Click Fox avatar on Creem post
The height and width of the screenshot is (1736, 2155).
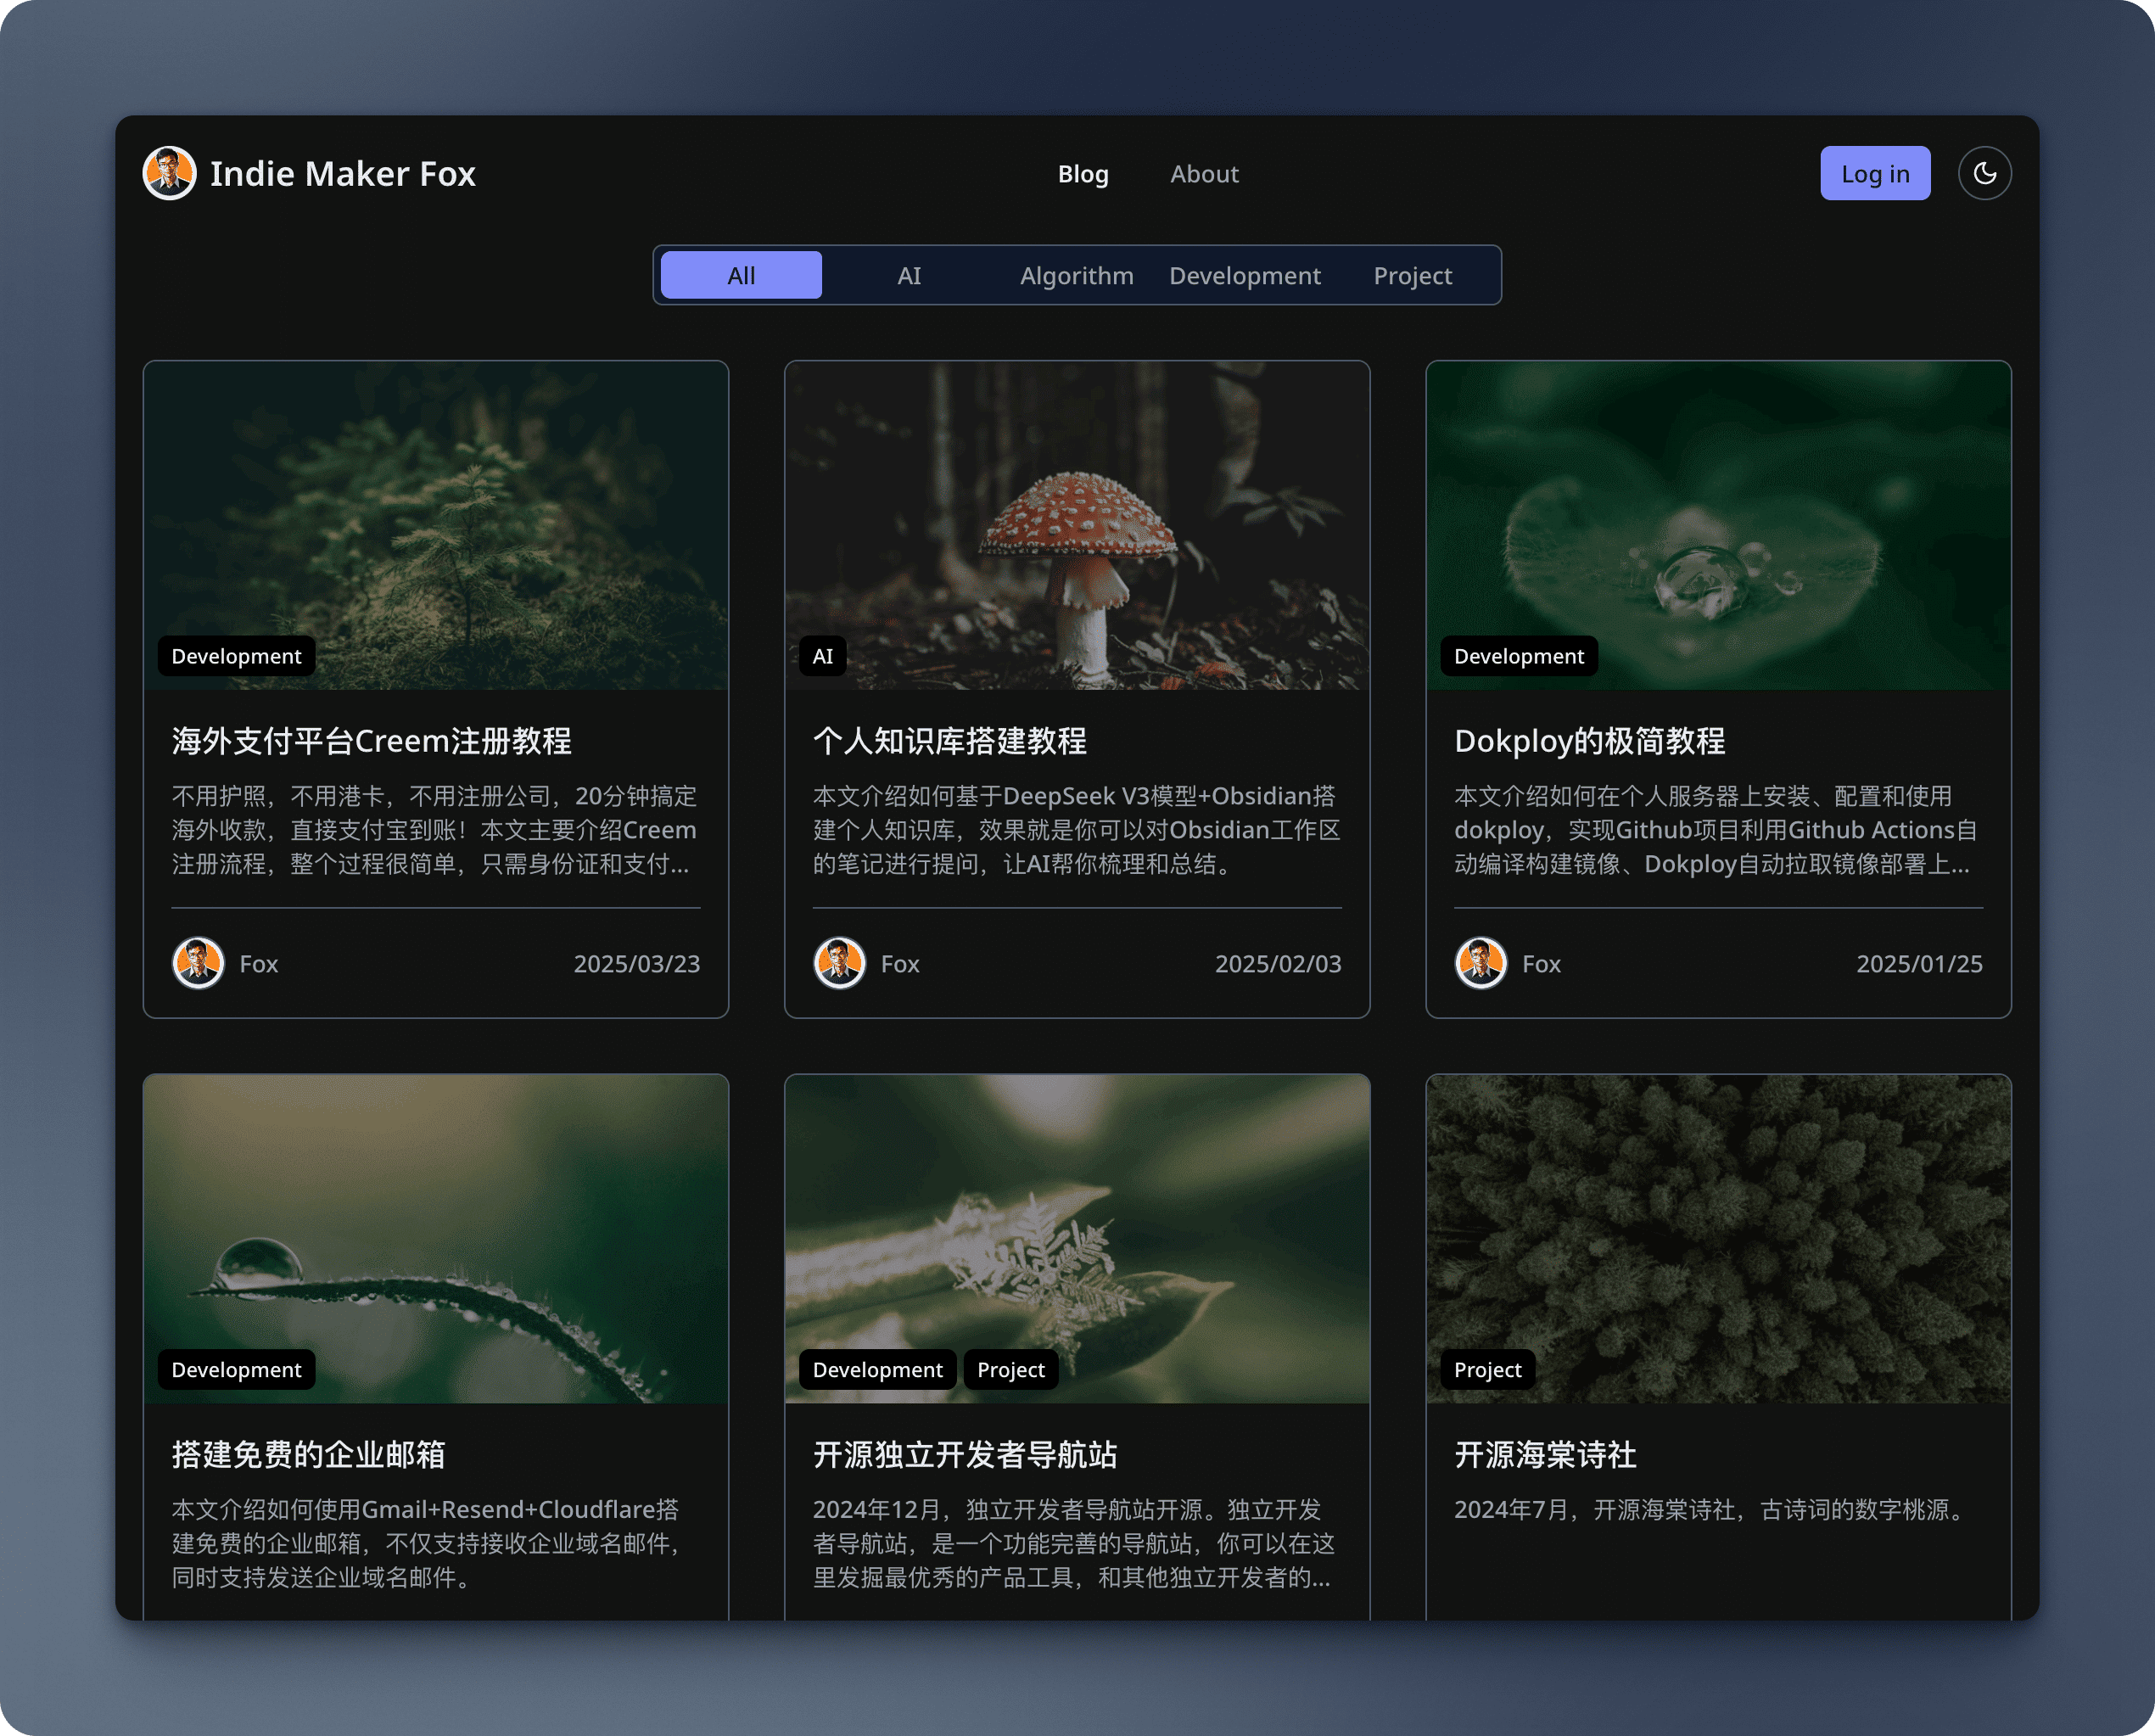pyautogui.click(x=198, y=963)
